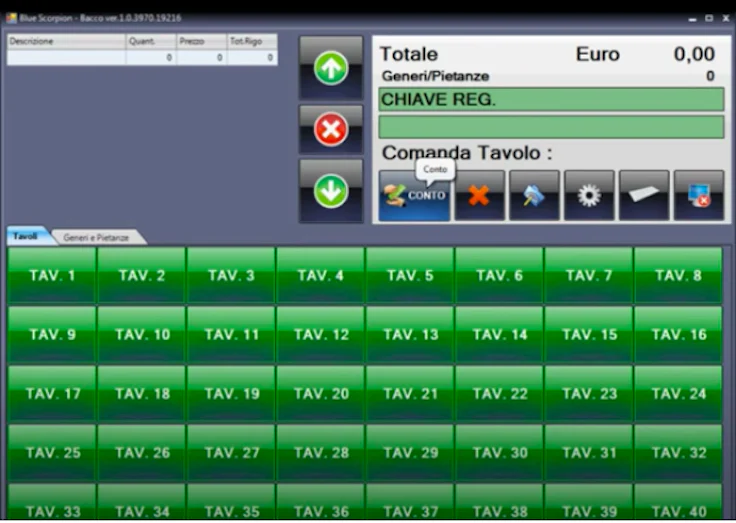Click the blue pin tool icon
The height and width of the screenshot is (523, 736).
coord(534,195)
